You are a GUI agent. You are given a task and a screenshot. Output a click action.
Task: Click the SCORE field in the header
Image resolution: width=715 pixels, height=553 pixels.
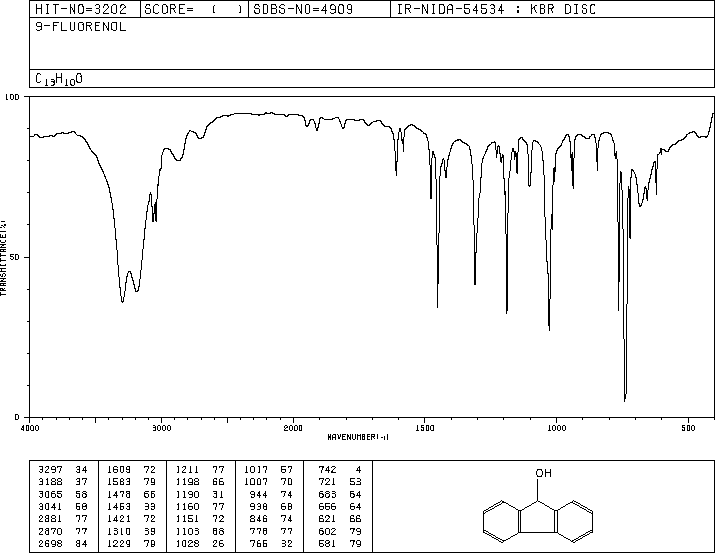point(194,9)
